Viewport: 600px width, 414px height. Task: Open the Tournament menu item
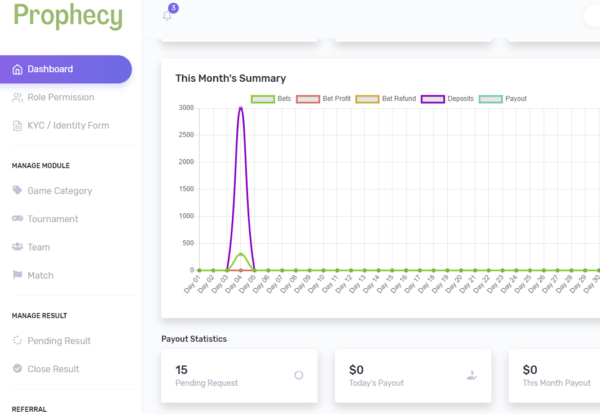52,218
